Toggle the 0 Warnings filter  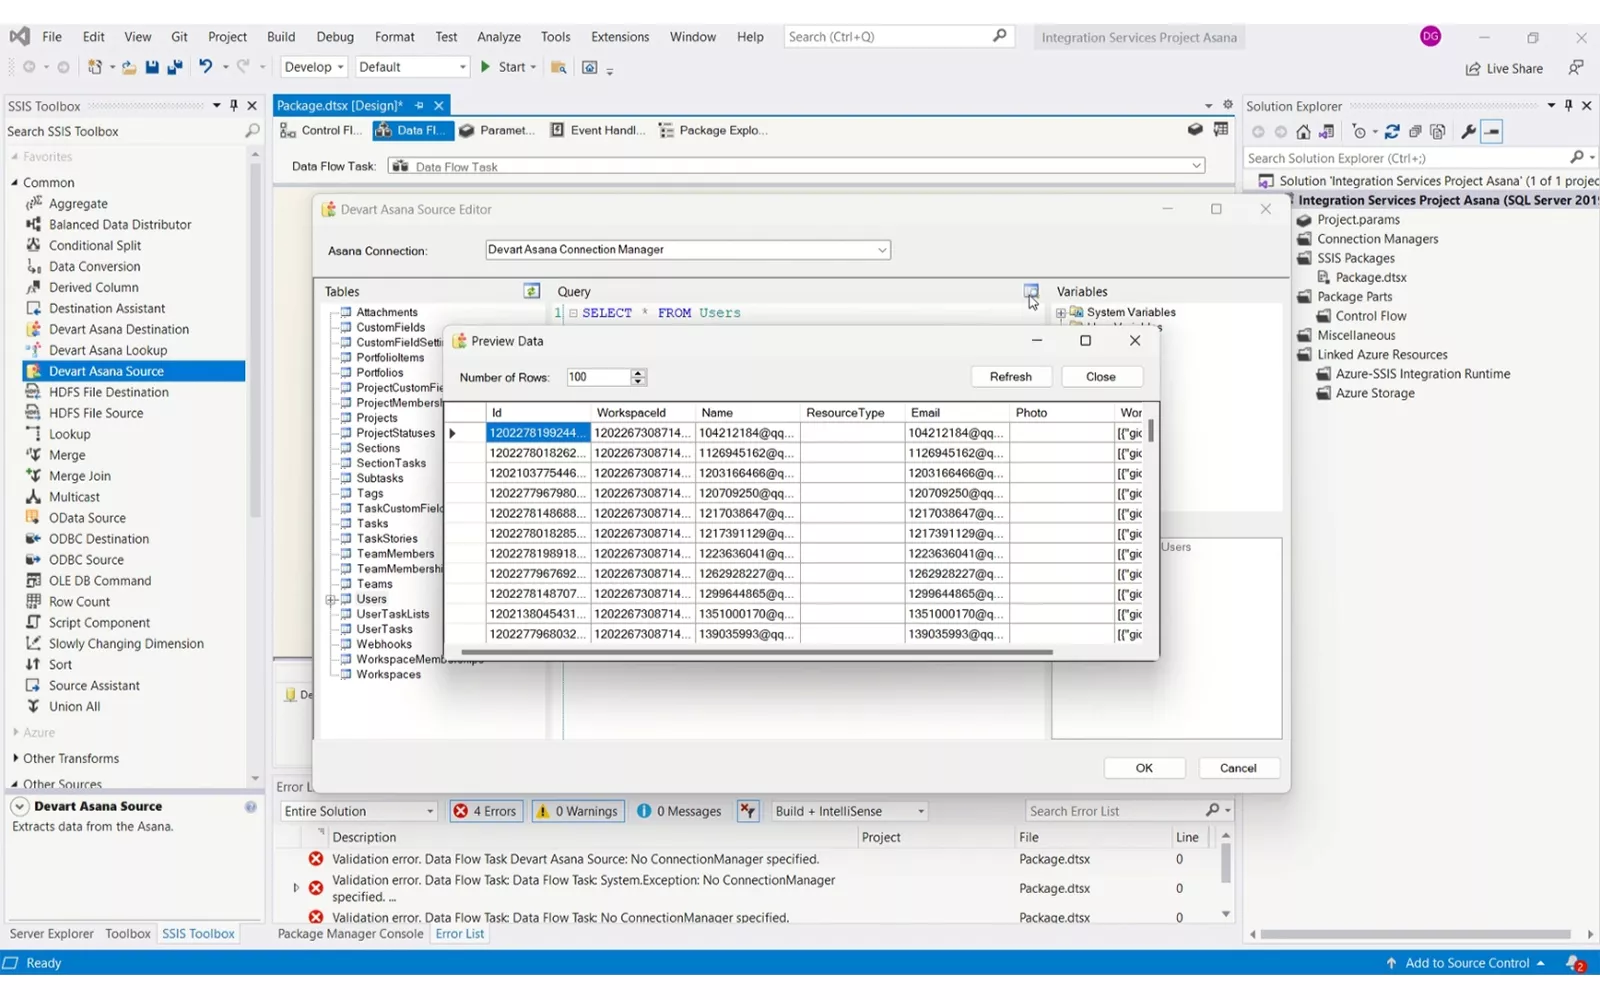point(578,811)
